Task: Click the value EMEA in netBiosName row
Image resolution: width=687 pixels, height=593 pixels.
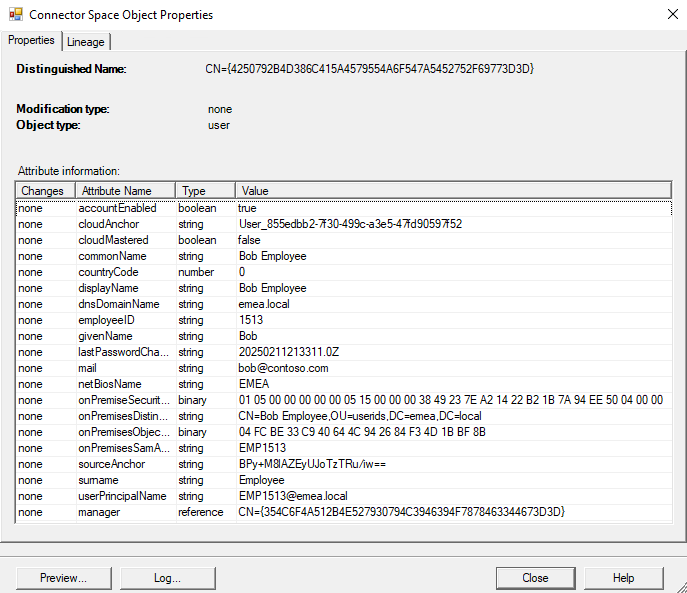Action: click(x=254, y=384)
